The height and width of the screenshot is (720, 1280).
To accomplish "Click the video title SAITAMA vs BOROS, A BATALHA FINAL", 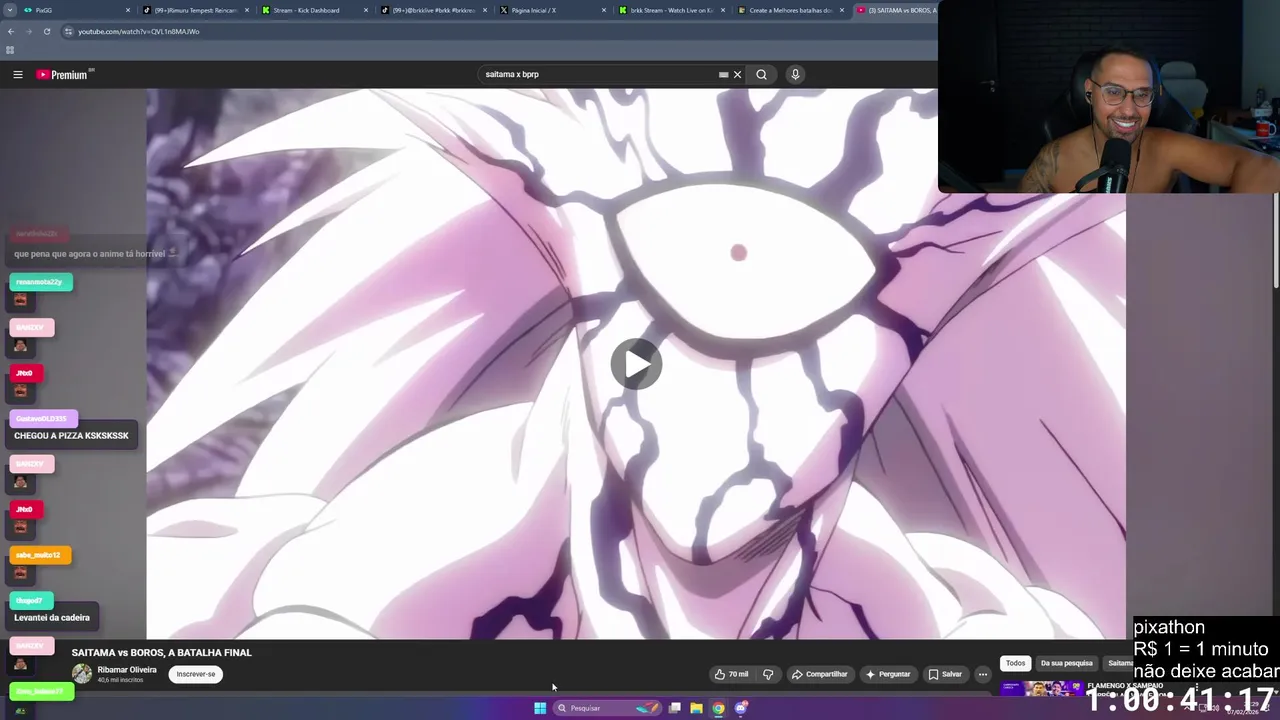I will (161, 652).
